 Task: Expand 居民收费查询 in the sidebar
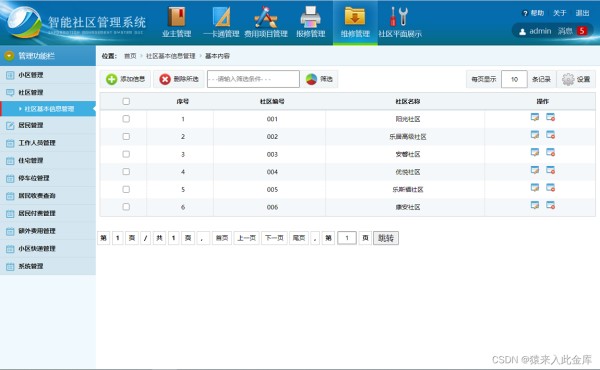click(x=48, y=196)
